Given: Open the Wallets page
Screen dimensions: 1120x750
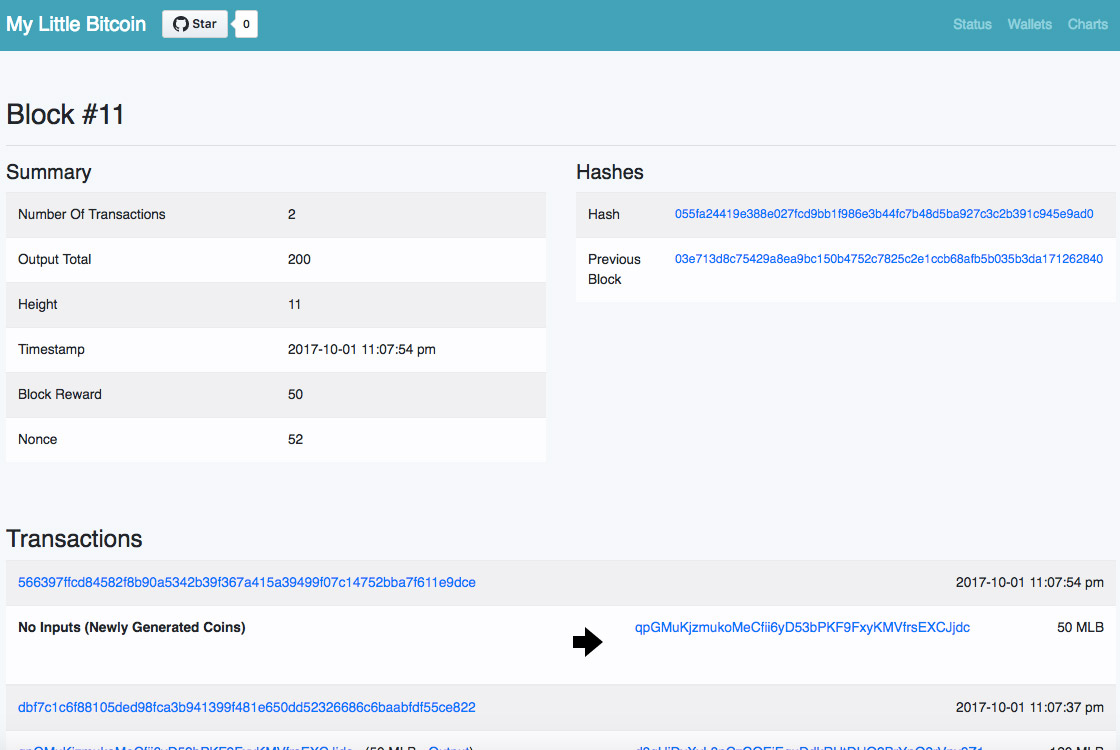Looking at the screenshot, I should [x=1029, y=24].
